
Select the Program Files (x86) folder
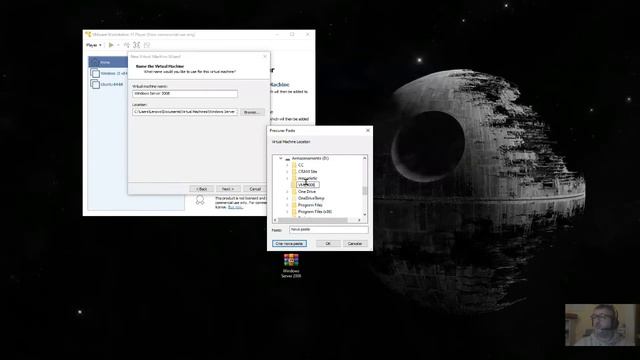[x=315, y=212]
